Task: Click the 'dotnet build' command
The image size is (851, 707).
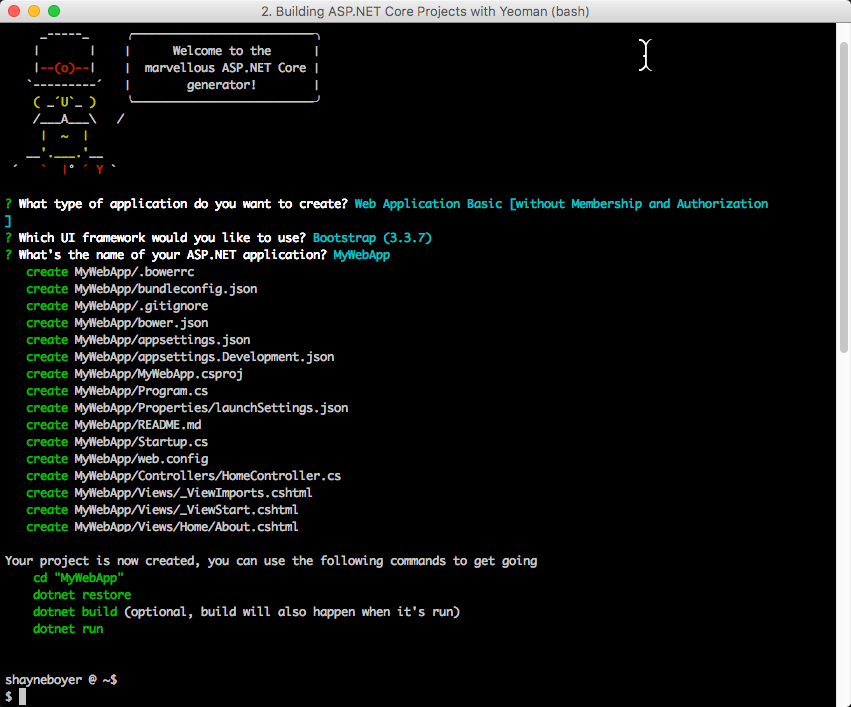Action: click(x=75, y=612)
